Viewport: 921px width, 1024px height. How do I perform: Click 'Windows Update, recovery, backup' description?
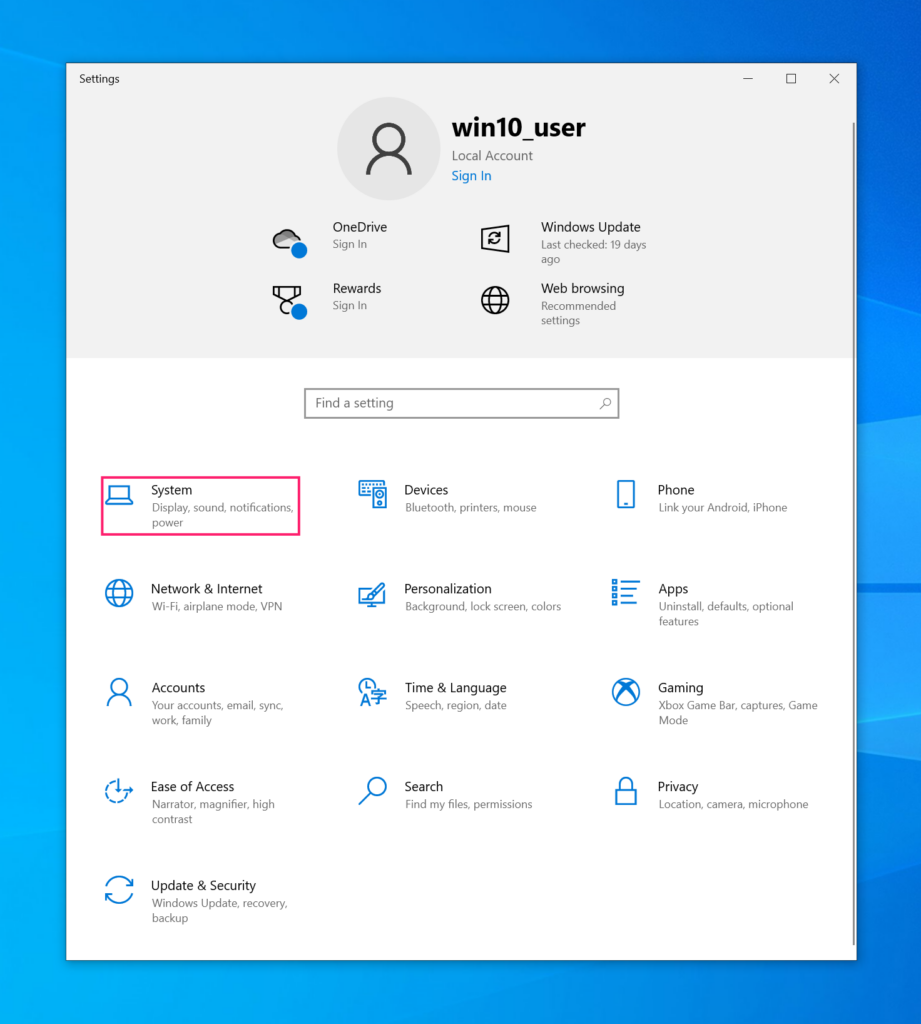point(219,910)
